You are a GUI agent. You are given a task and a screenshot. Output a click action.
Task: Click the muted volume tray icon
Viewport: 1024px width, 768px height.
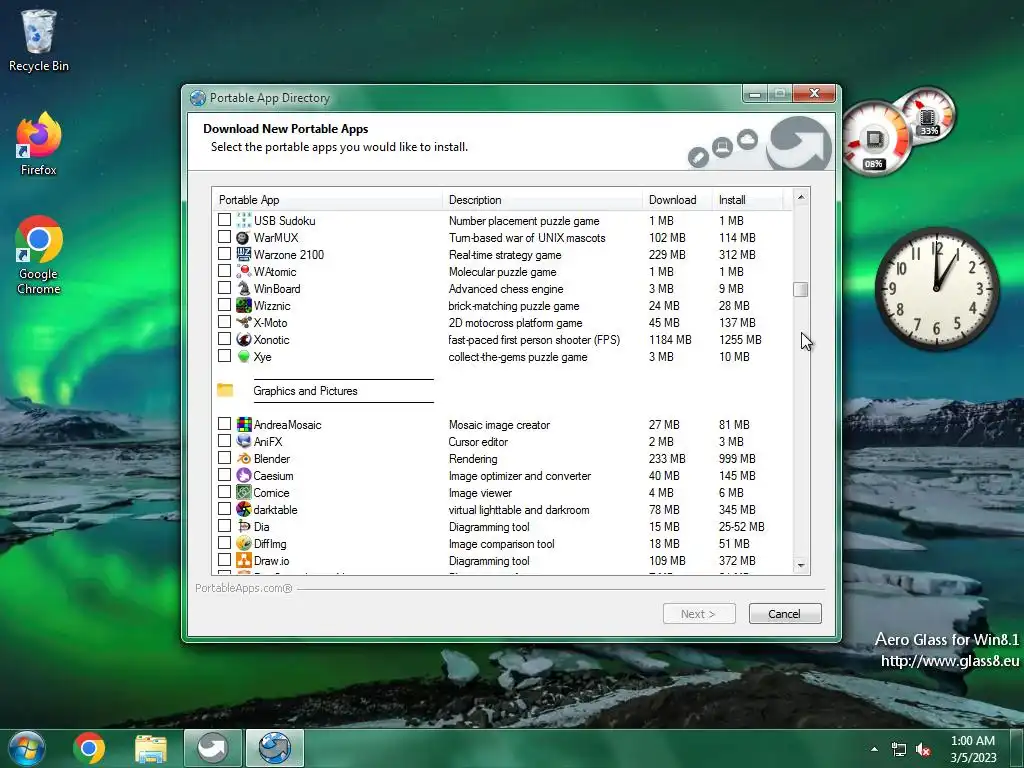923,749
